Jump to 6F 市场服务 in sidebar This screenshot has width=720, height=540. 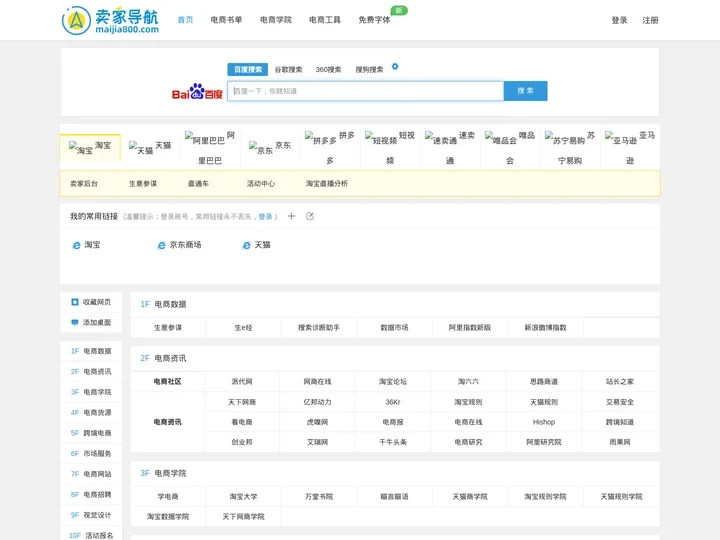91,453
